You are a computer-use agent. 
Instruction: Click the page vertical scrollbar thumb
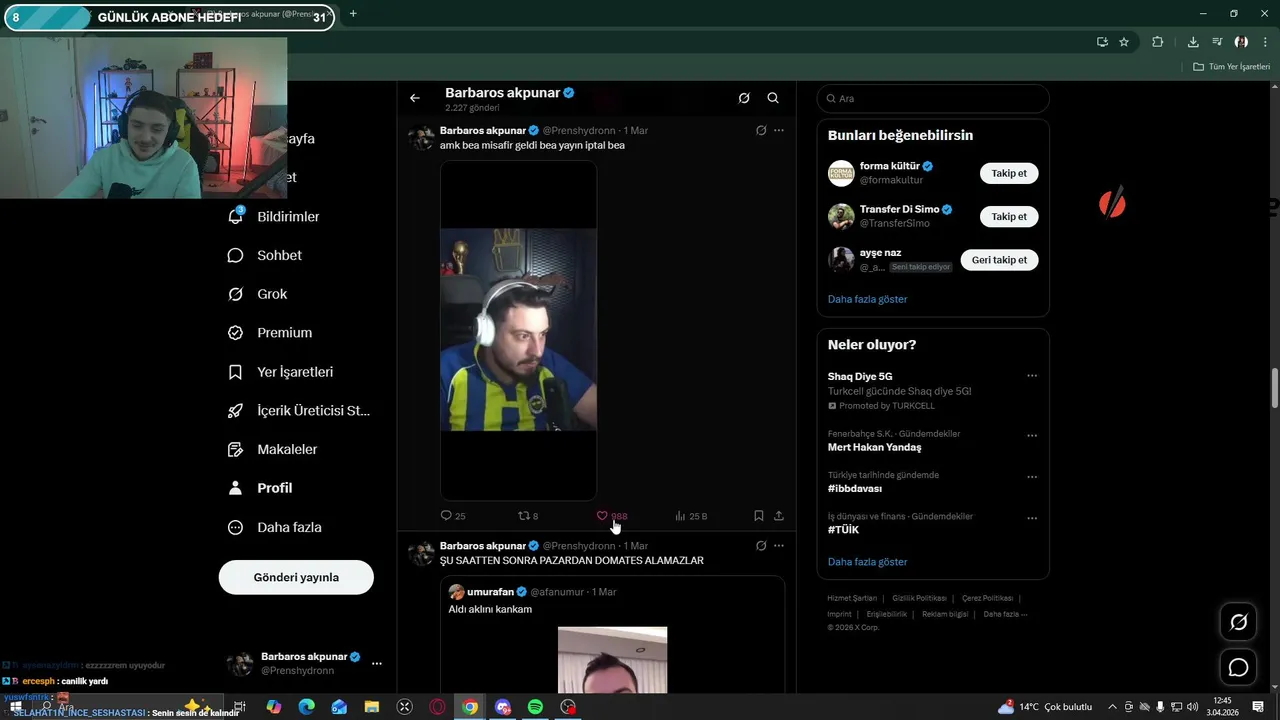pos(1275,388)
